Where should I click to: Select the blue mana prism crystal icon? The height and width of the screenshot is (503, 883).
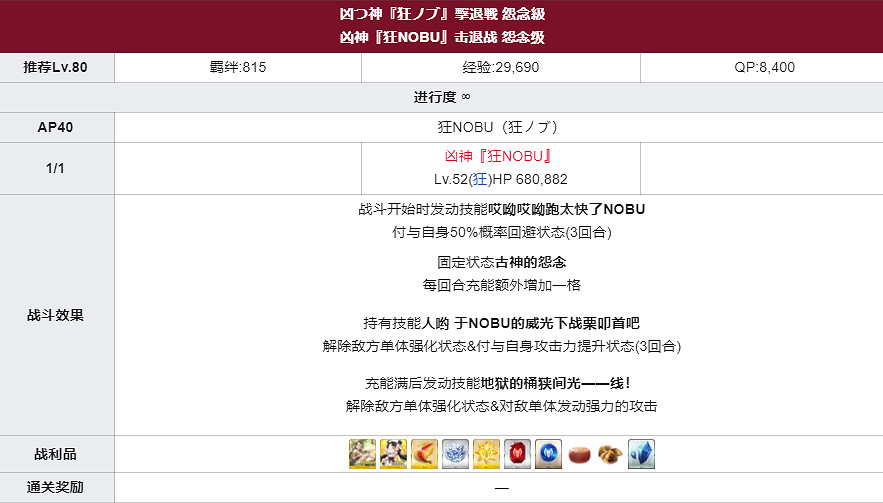[x=641, y=454]
